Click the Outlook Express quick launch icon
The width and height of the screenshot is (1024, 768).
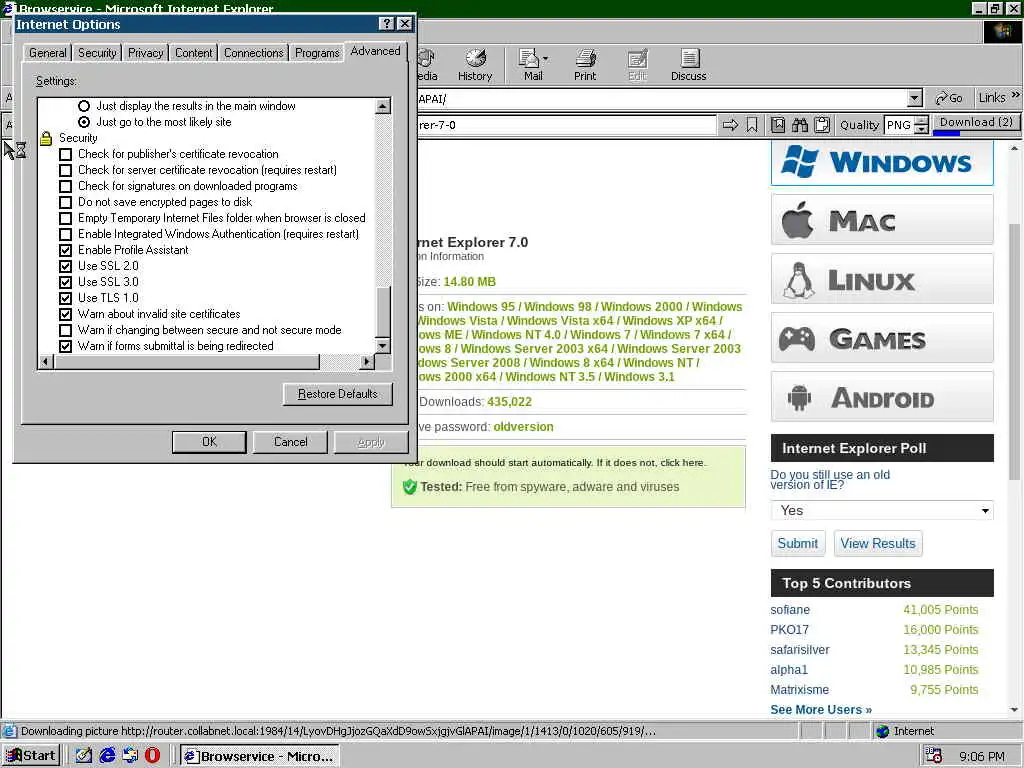(130, 756)
